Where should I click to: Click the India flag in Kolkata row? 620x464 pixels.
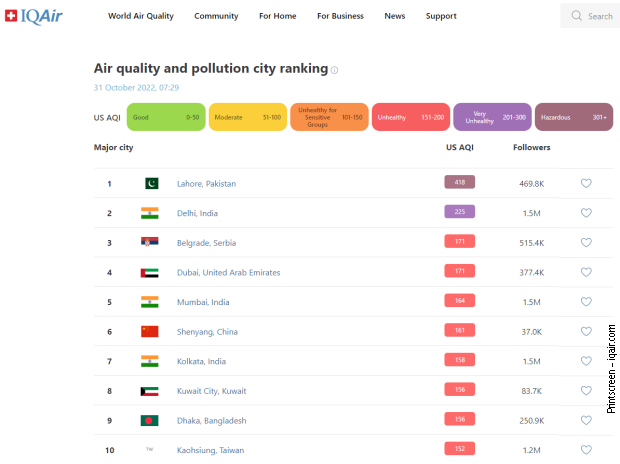click(x=149, y=361)
